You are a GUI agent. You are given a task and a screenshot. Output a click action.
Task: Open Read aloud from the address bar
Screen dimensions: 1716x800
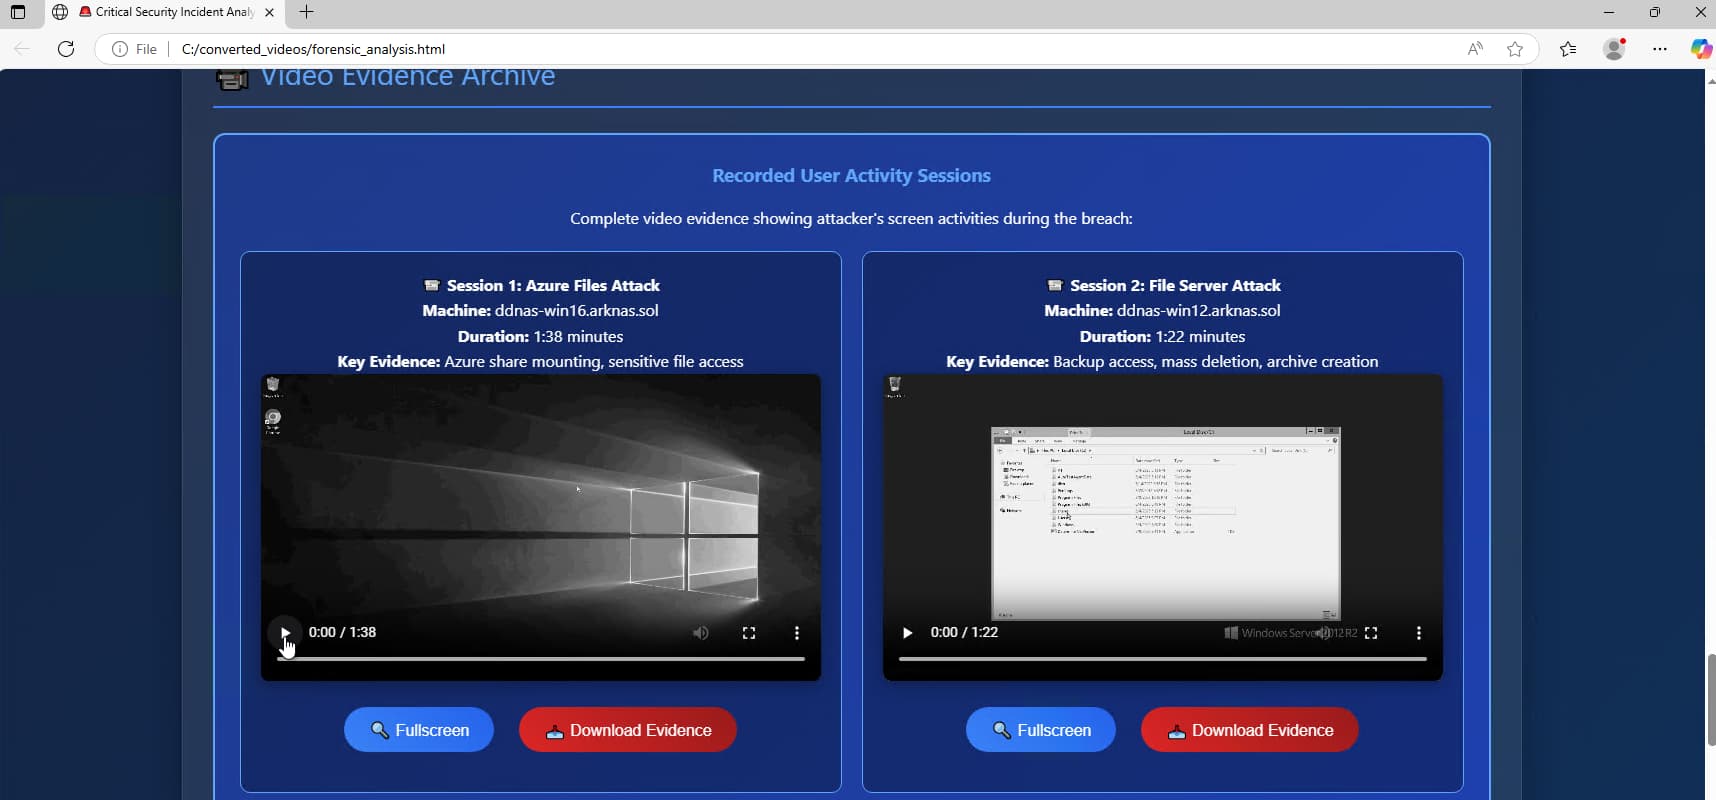[1475, 49]
